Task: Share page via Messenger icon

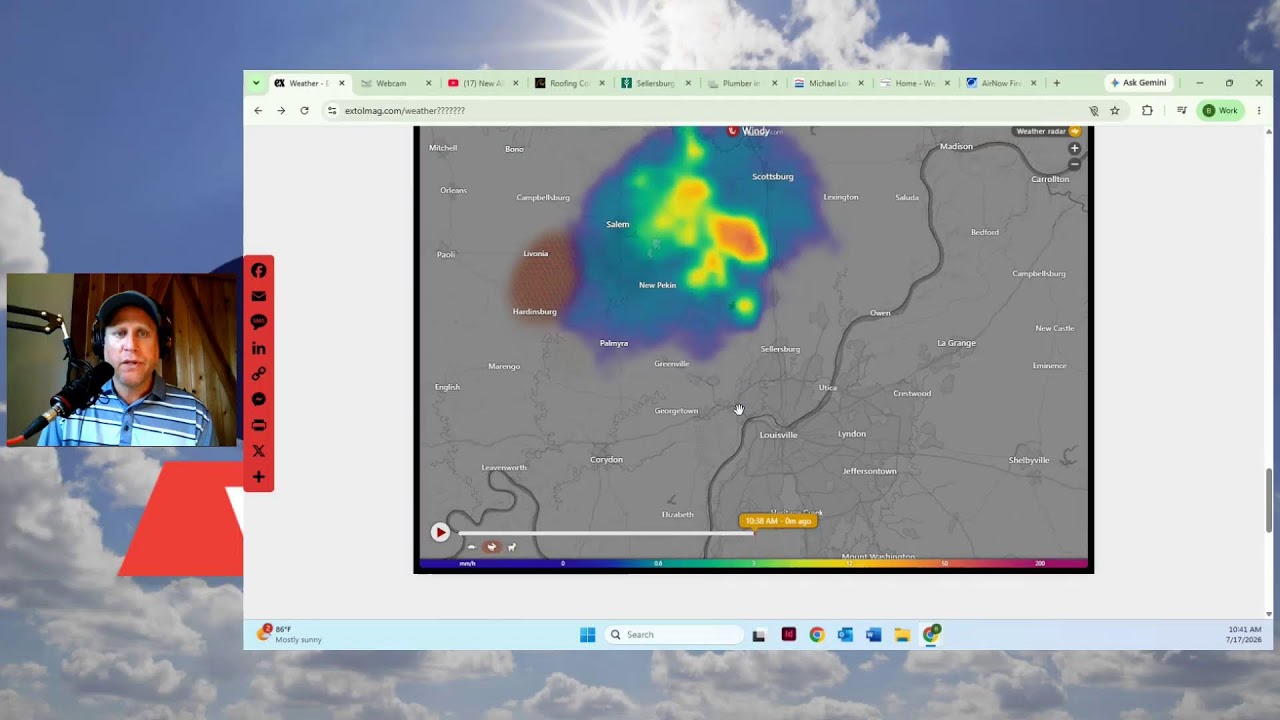Action: point(258,400)
